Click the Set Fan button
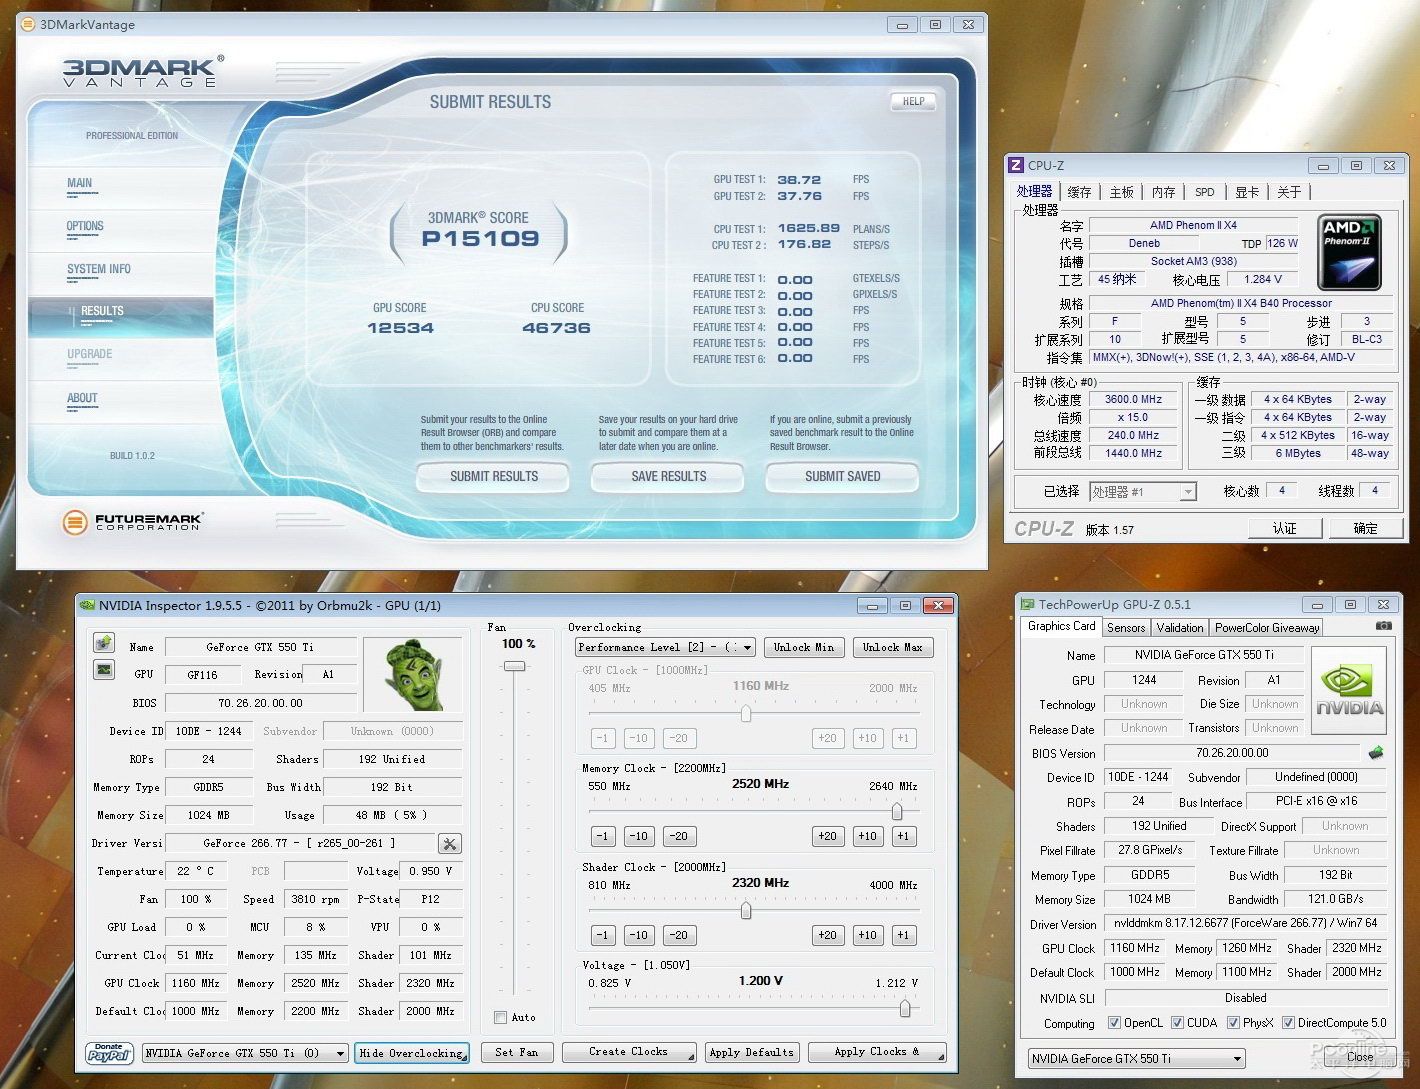This screenshot has height=1089, width=1420. tap(516, 1052)
